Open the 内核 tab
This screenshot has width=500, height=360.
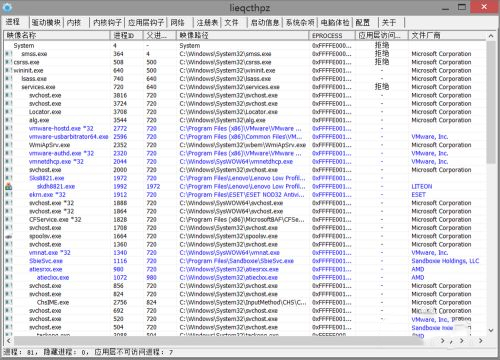74,22
